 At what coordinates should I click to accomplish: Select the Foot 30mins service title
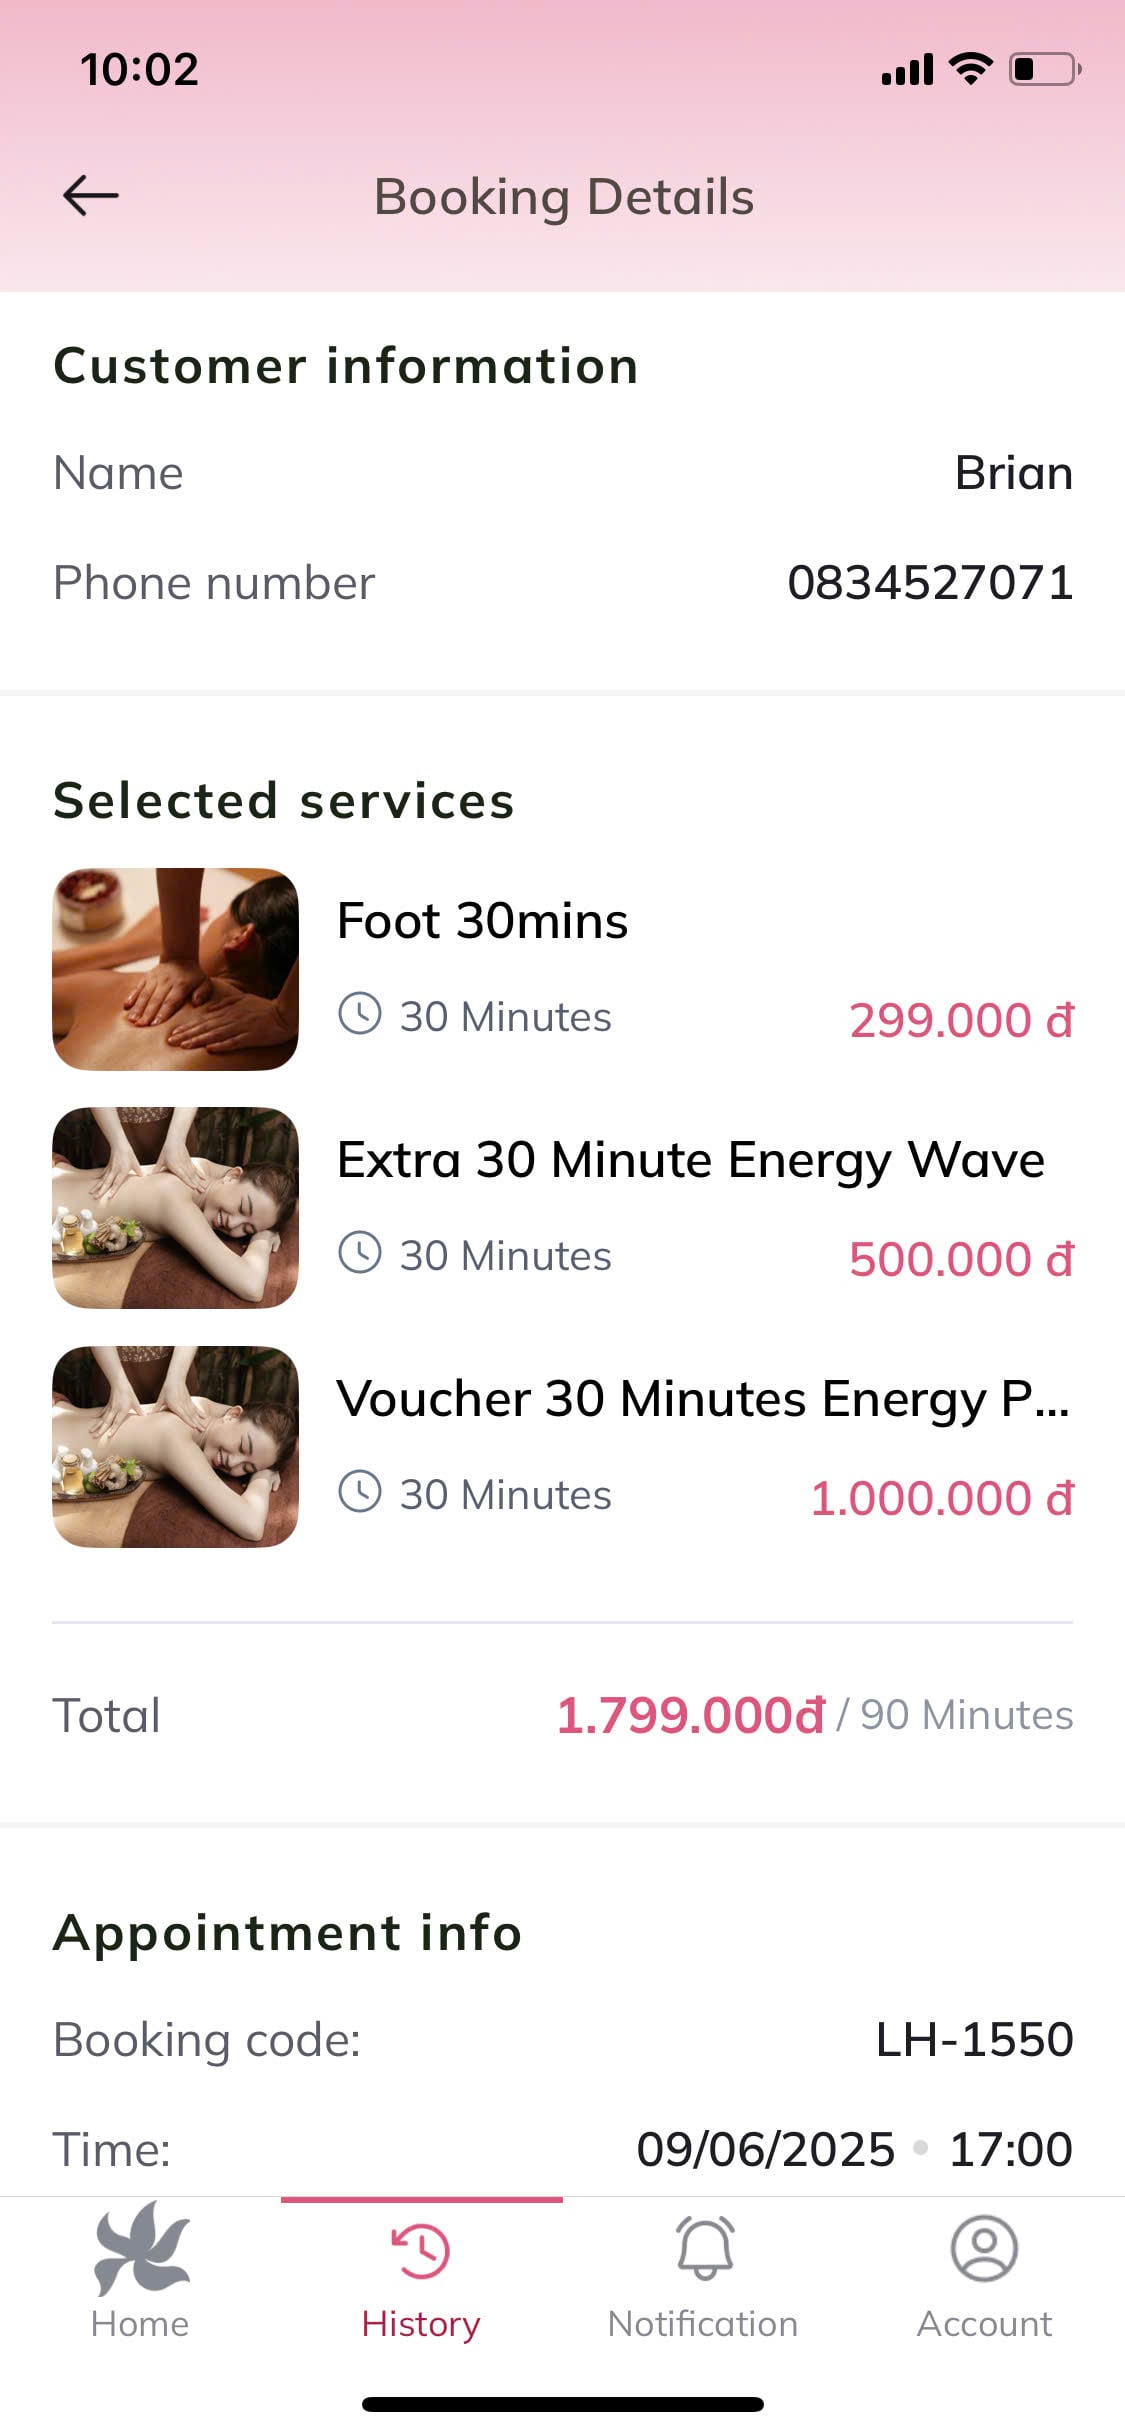tap(482, 921)
